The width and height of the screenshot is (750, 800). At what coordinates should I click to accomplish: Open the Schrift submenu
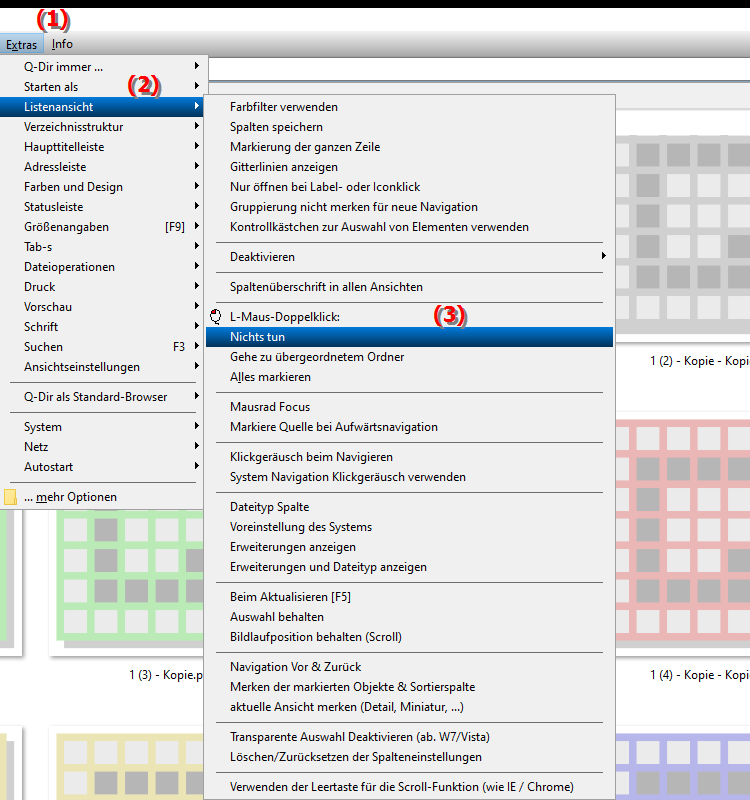tap(102, 327)
